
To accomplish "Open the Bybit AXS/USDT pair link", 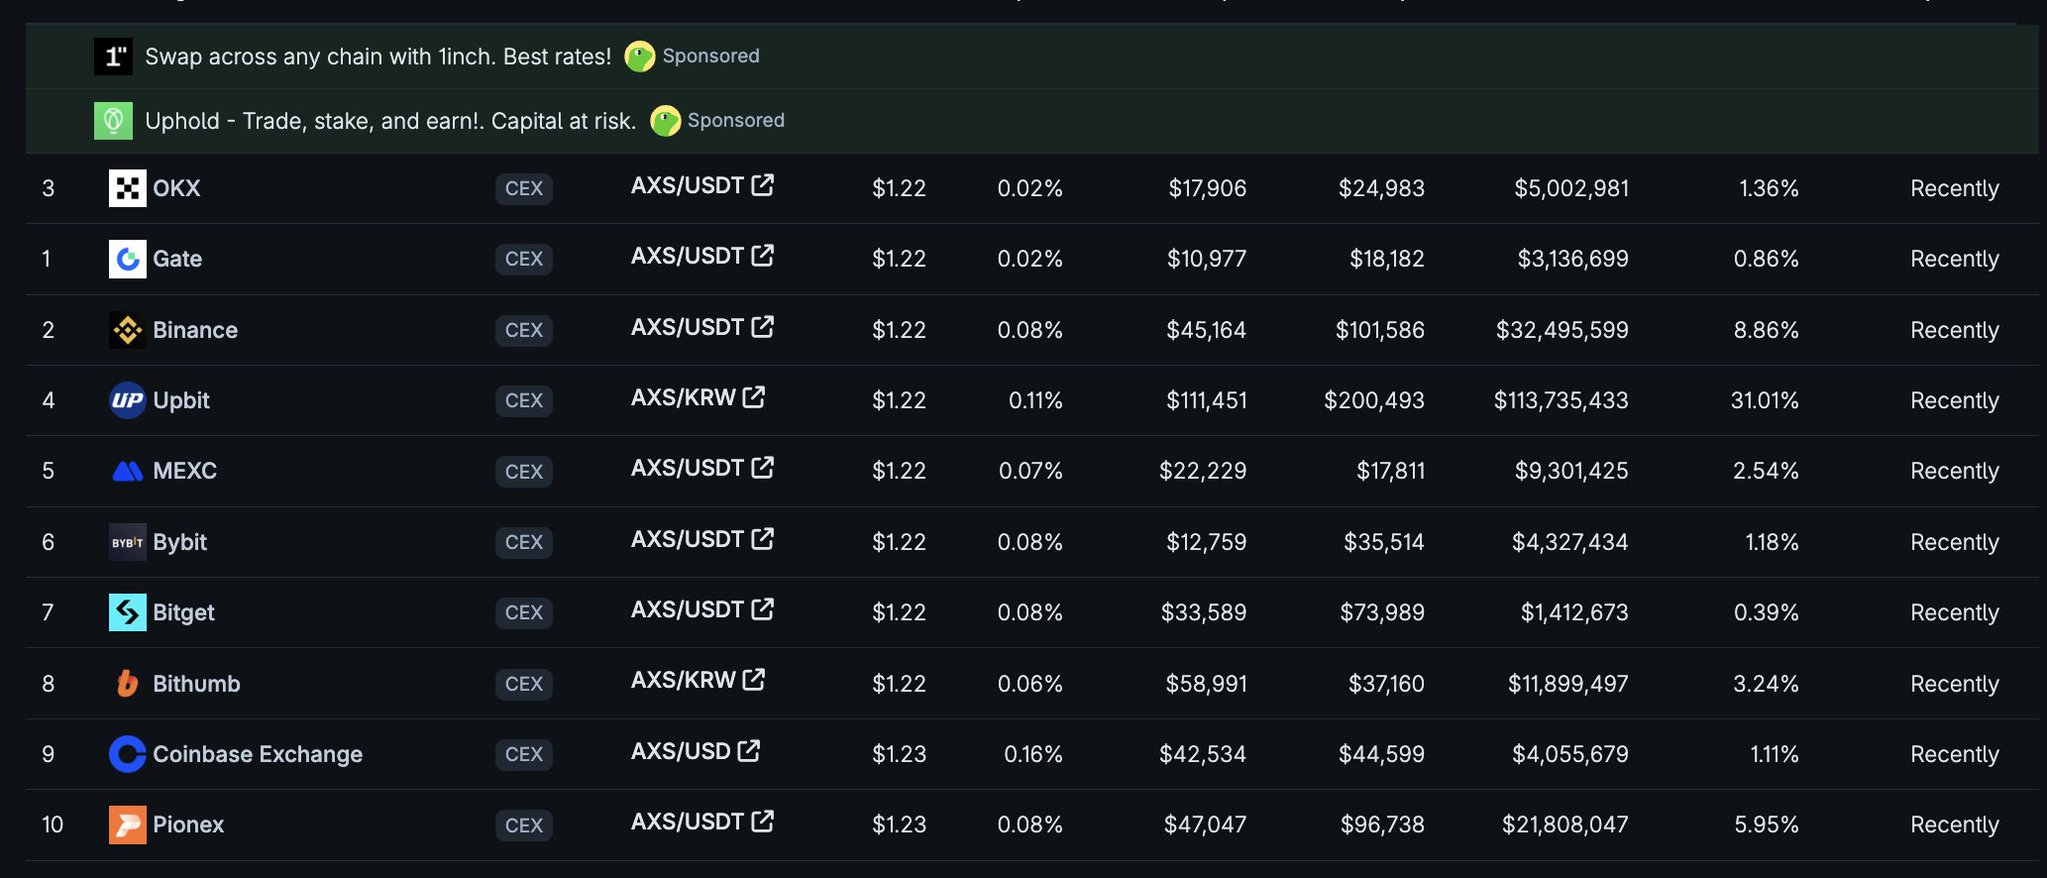I will point(687,539).
